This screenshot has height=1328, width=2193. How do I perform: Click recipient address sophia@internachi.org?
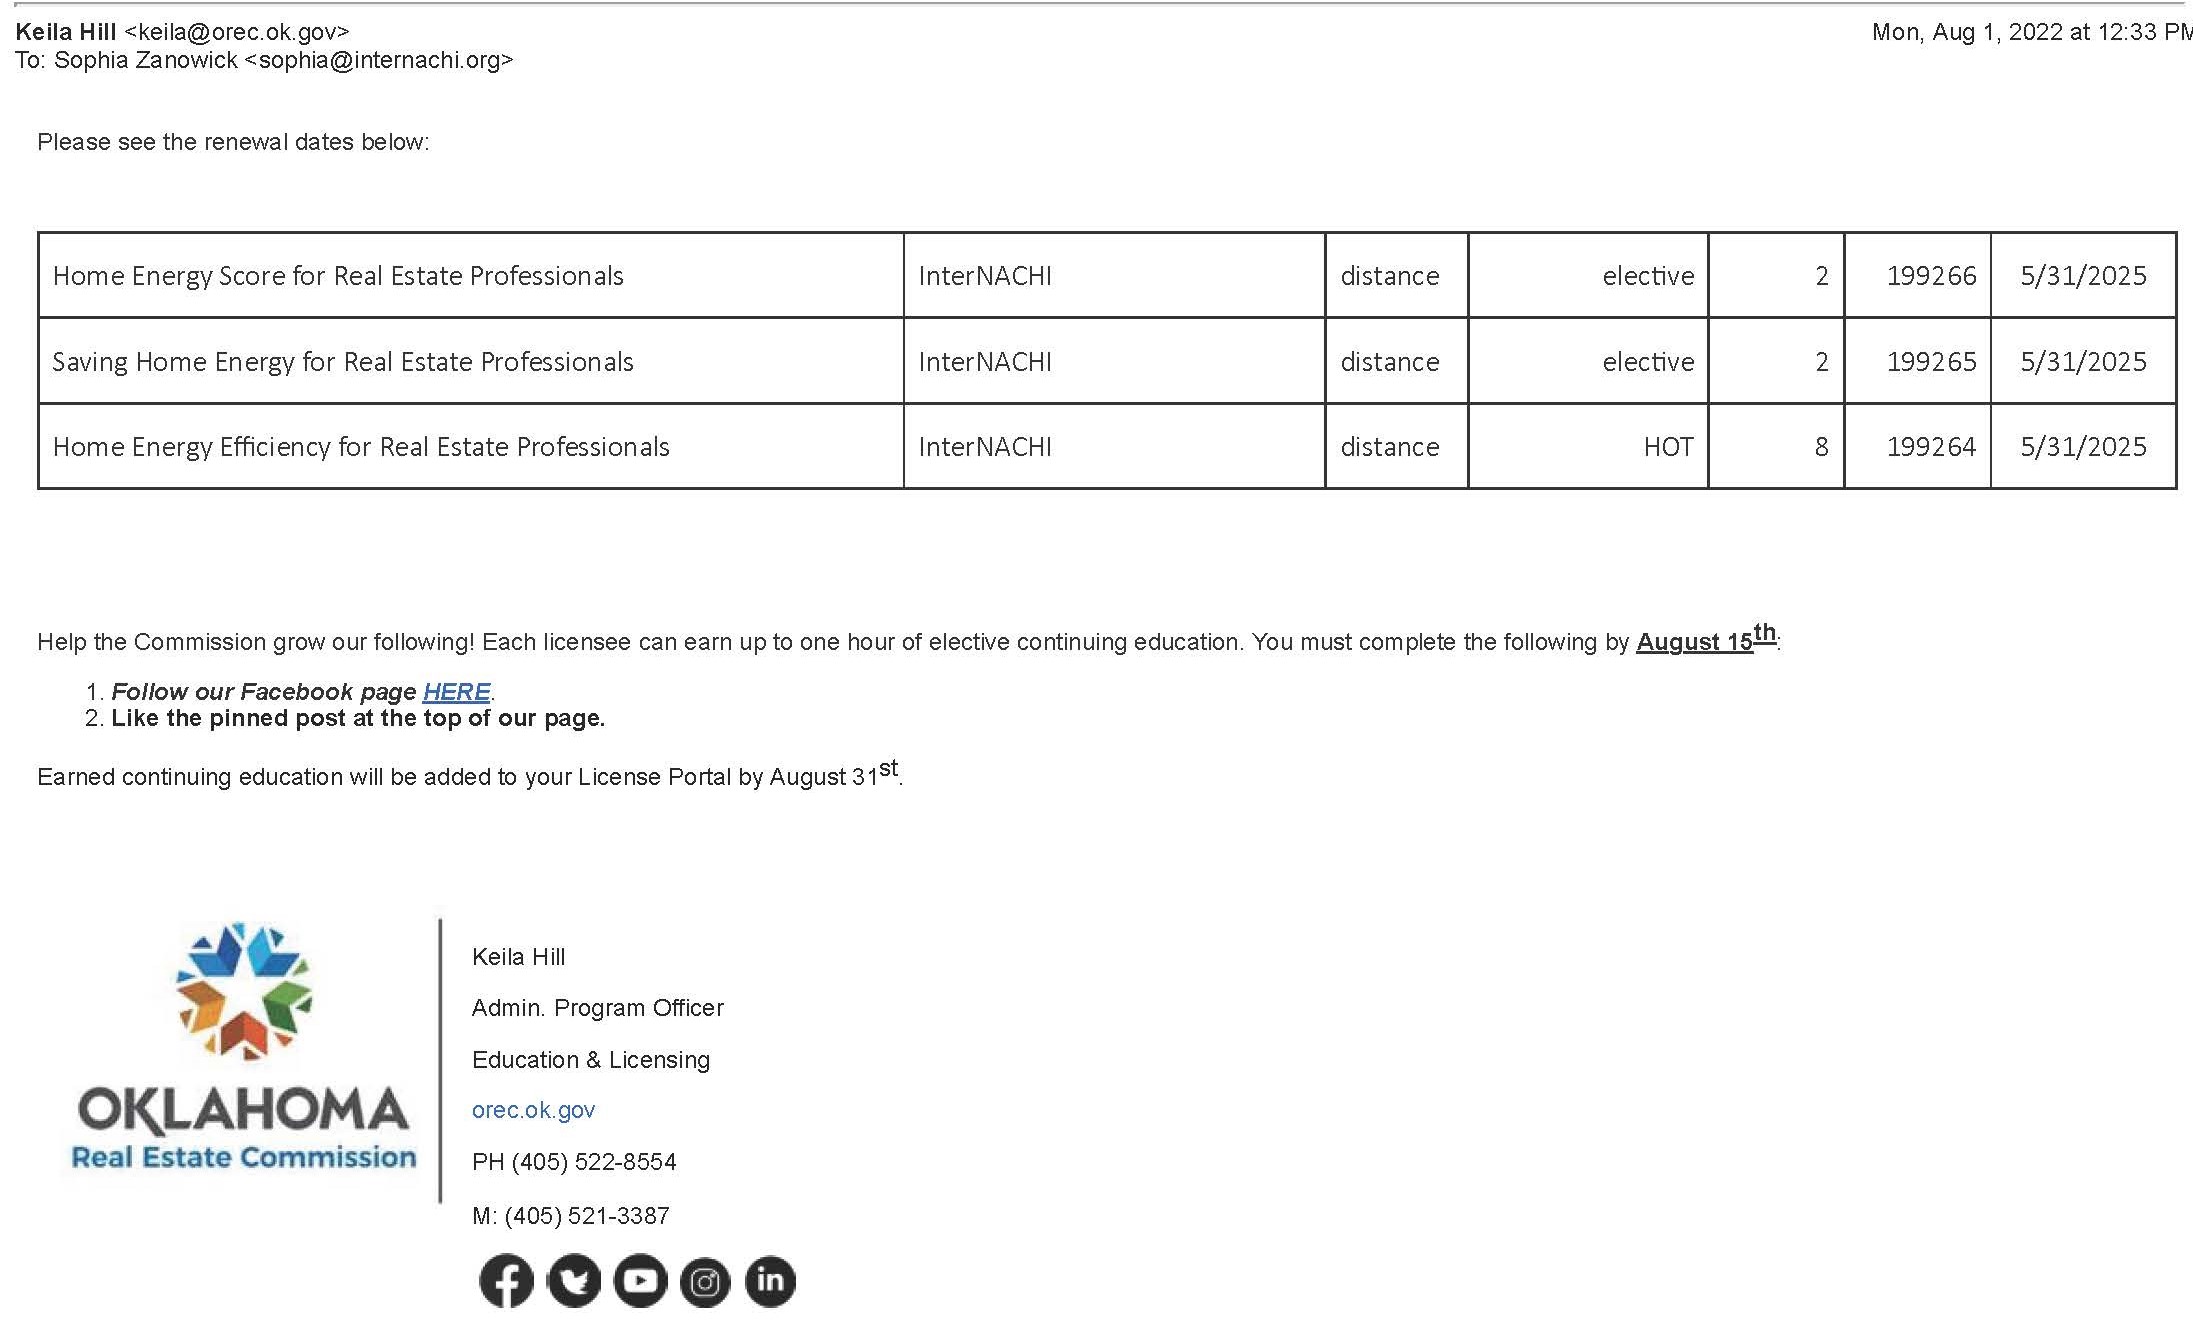click(x=379, y=60)
